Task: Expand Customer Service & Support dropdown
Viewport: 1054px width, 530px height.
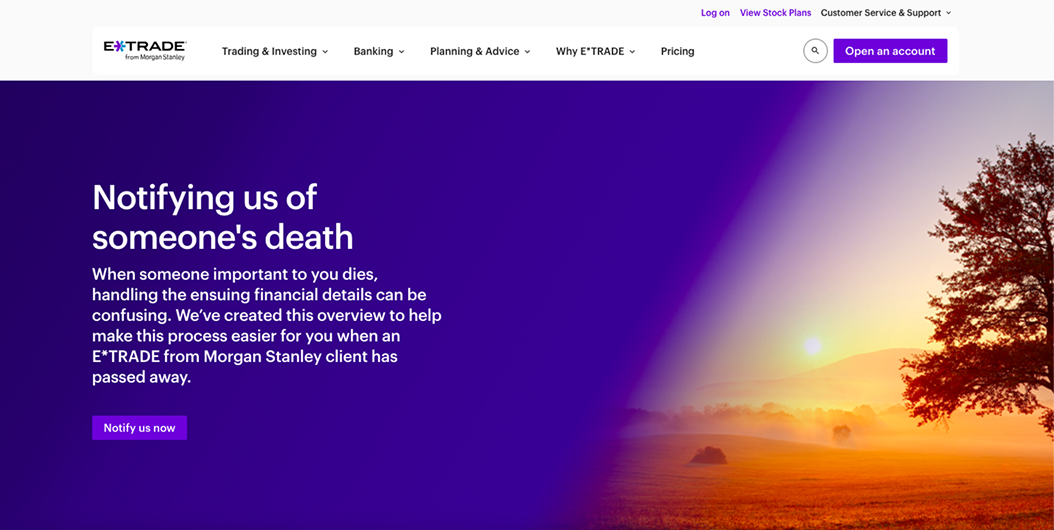Action: pos(886,13)
